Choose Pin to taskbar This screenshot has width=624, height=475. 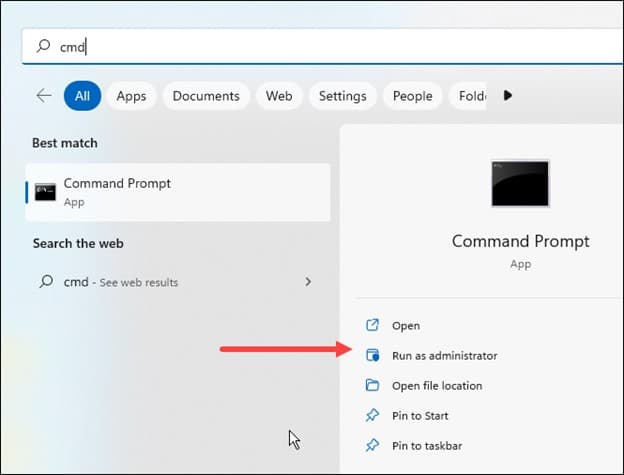point(427,446)
